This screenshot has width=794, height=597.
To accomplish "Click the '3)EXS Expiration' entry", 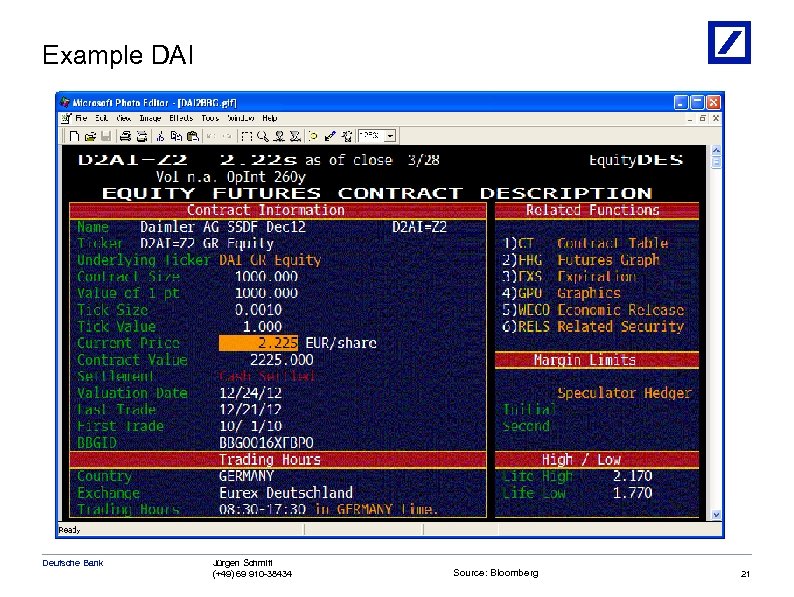I will coord(569,276).
